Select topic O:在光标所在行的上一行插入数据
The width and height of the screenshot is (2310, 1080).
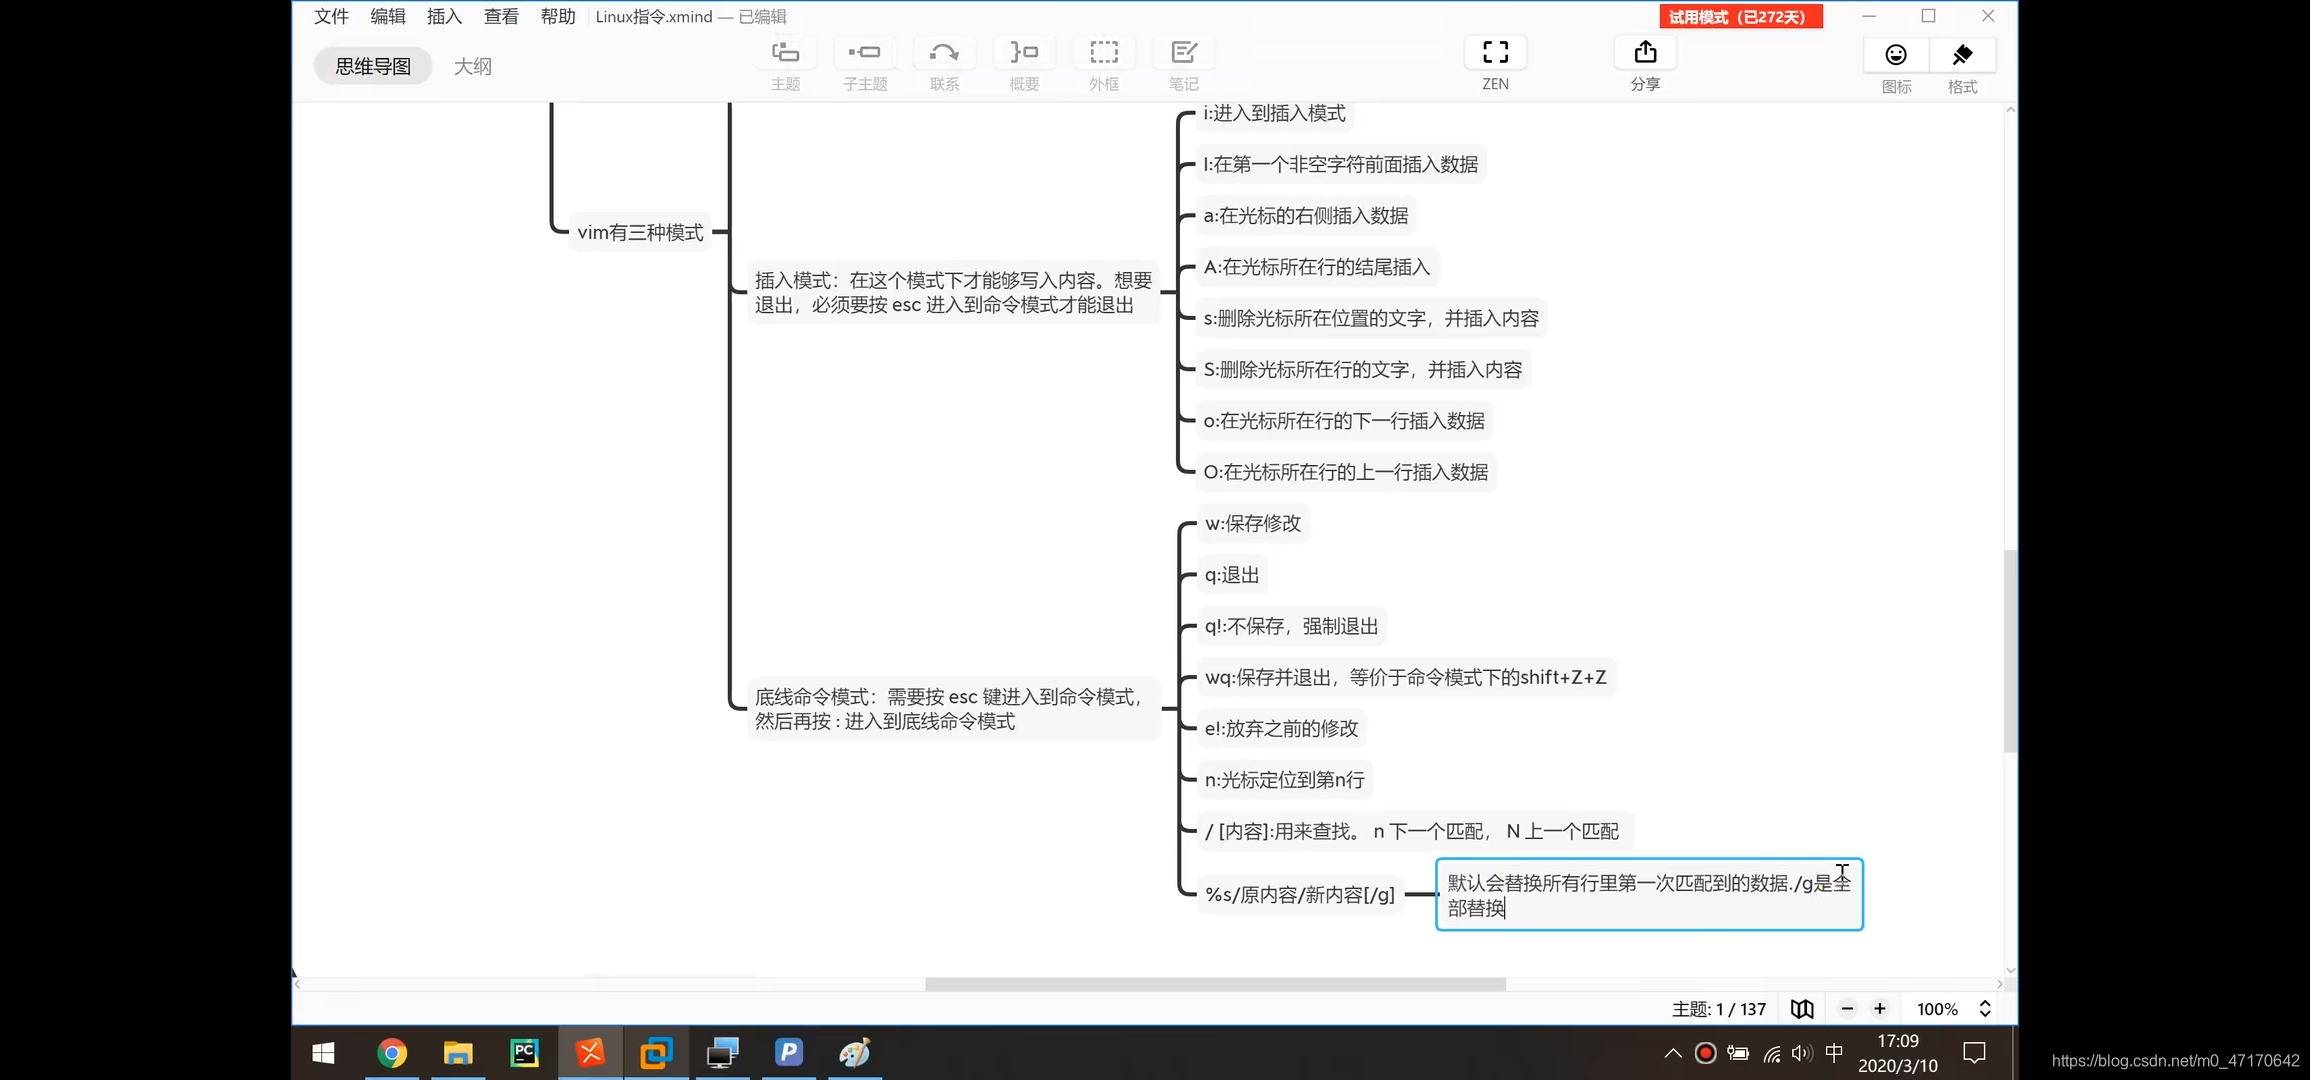[x=1345, y=472]
